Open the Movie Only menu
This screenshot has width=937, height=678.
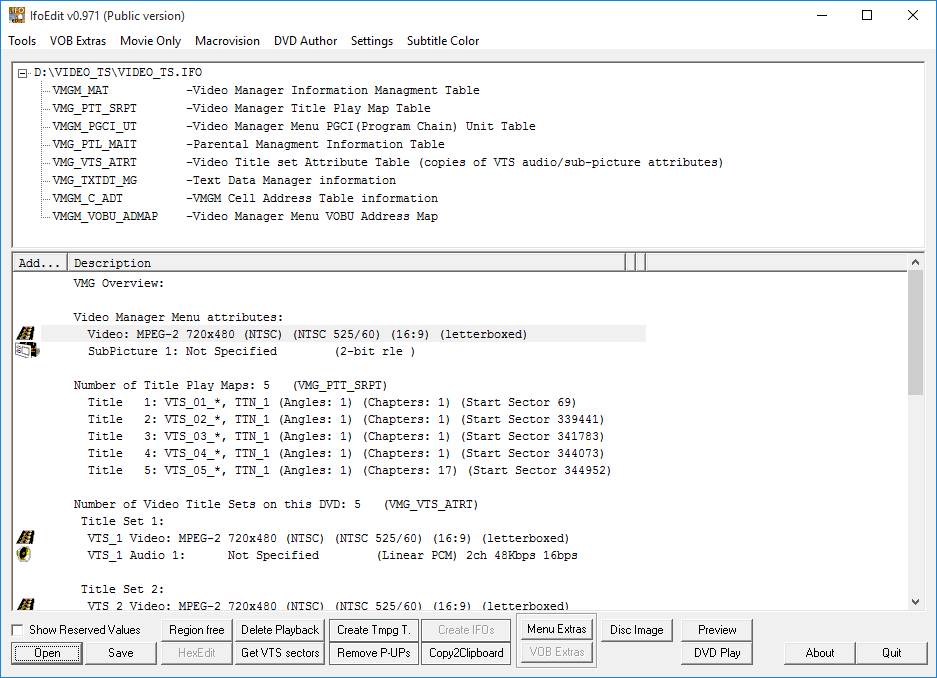click(151, 41)
